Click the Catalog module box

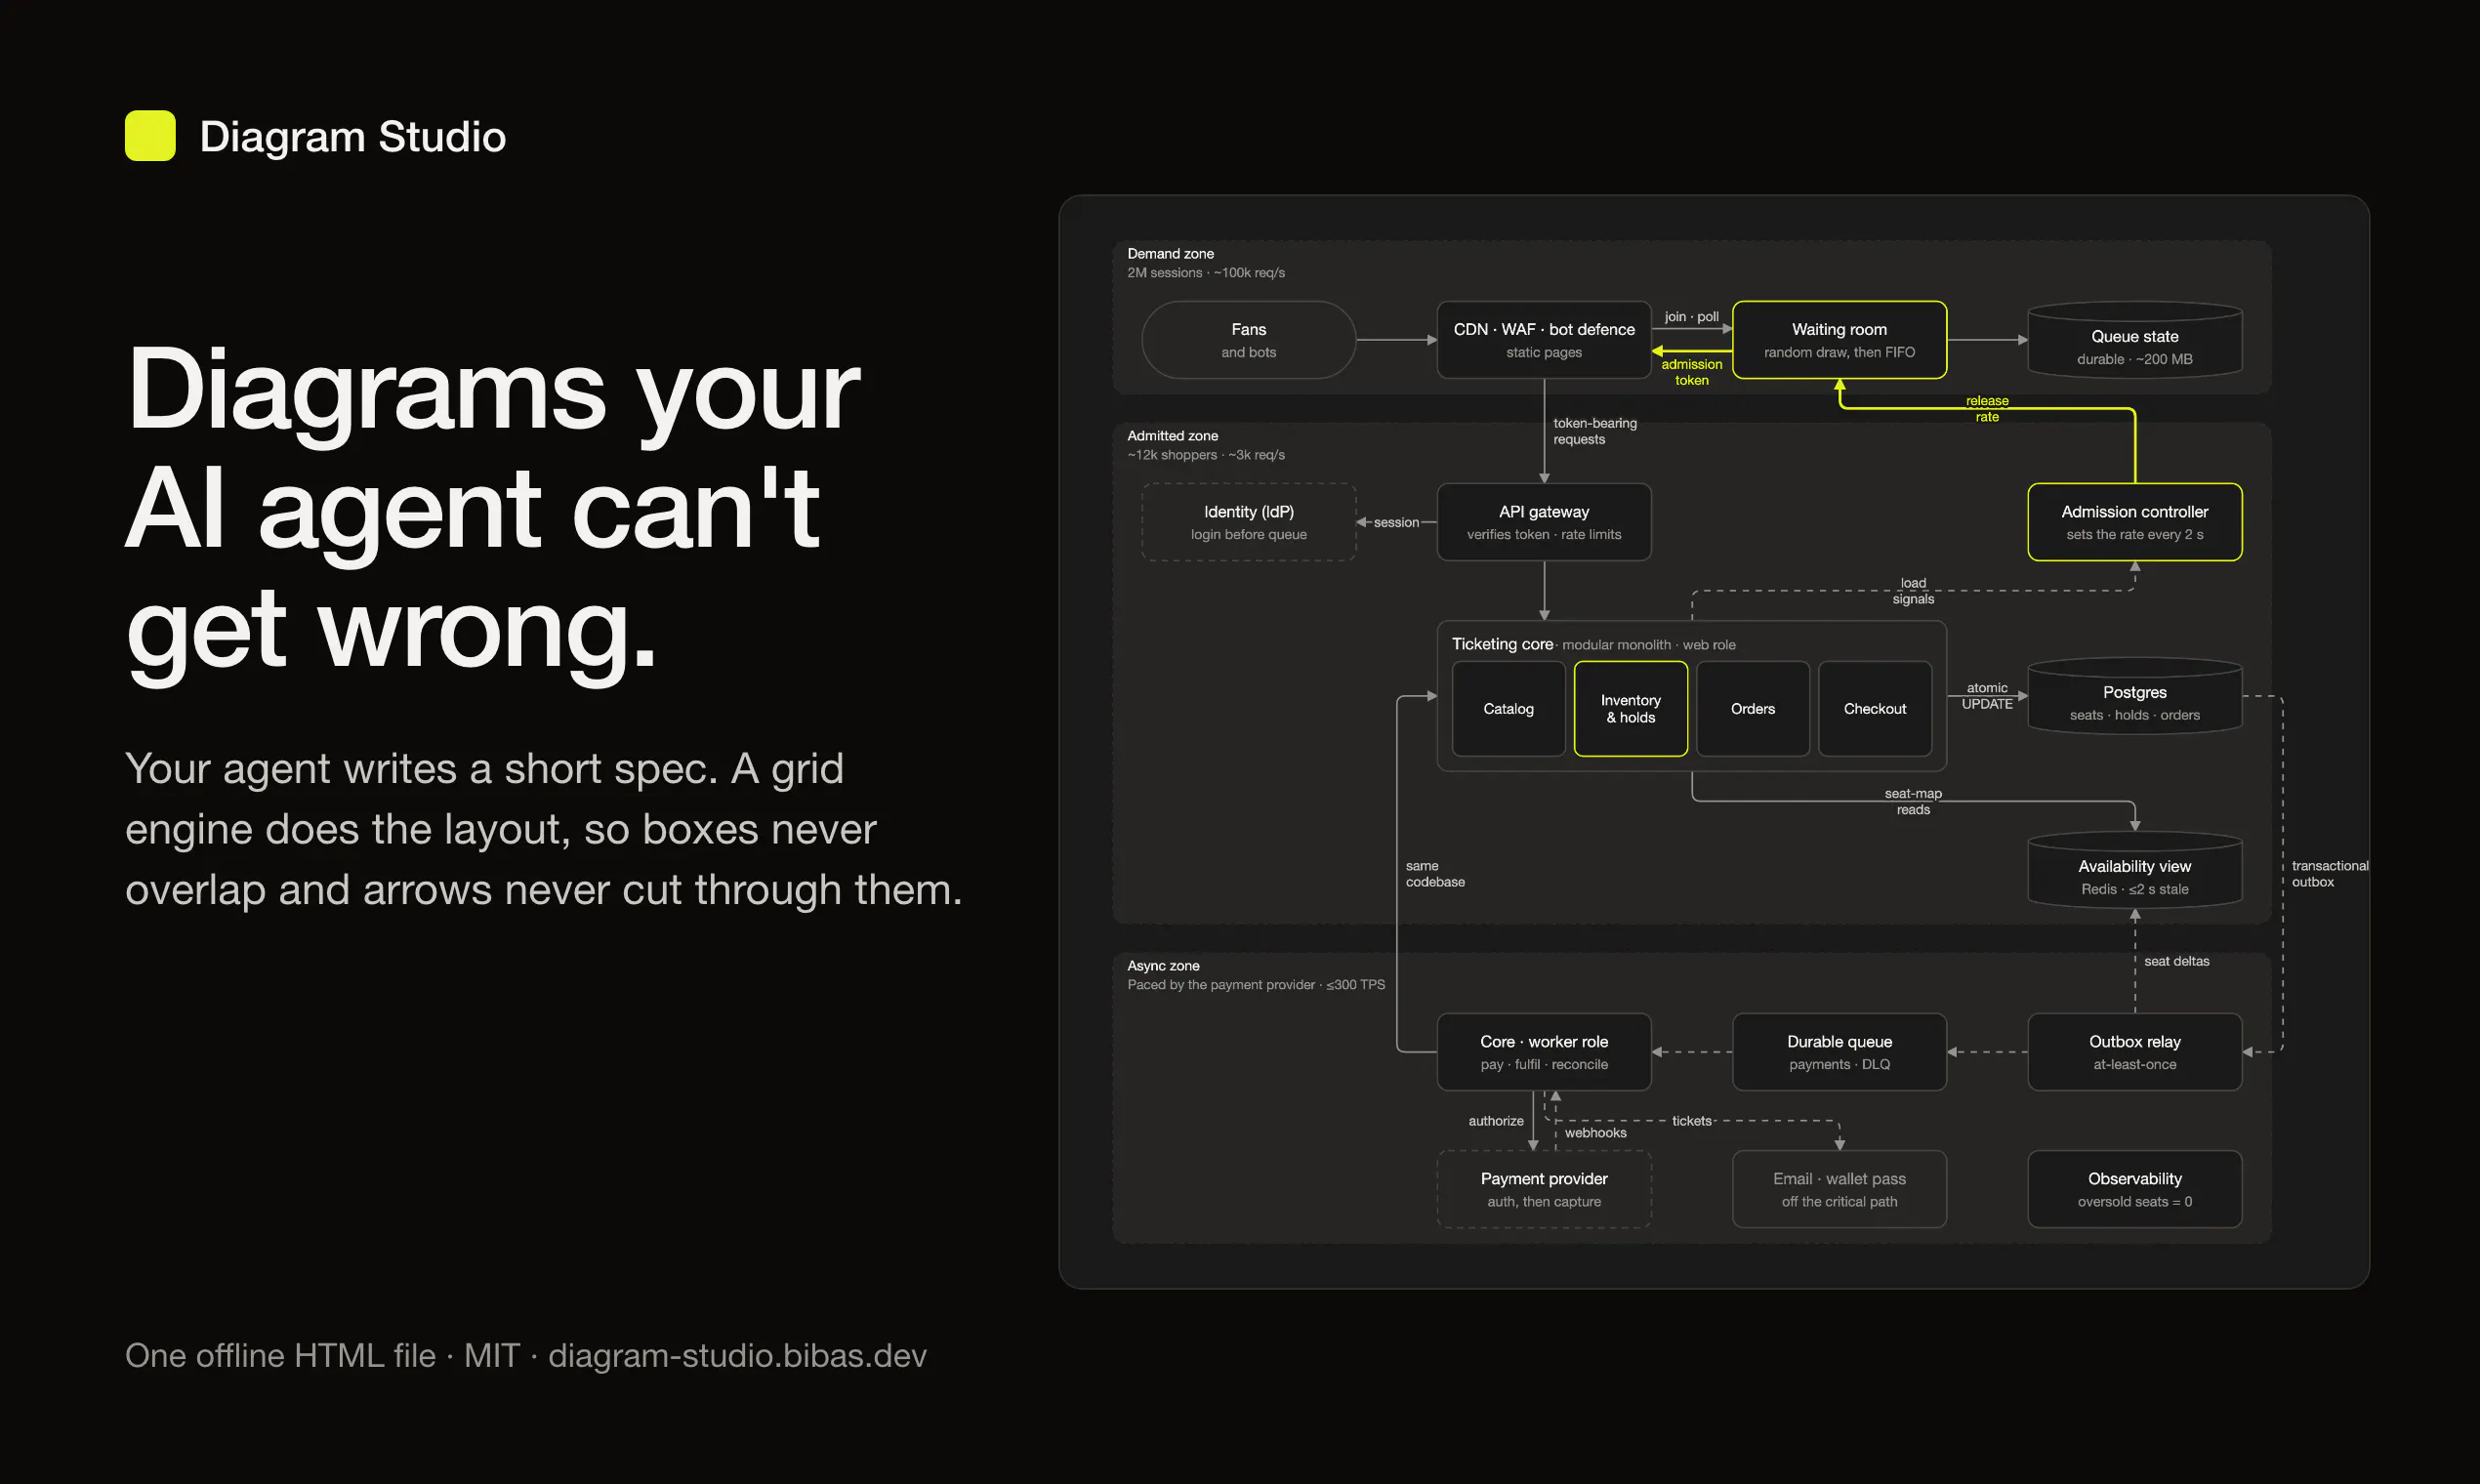click(1508, 708)
